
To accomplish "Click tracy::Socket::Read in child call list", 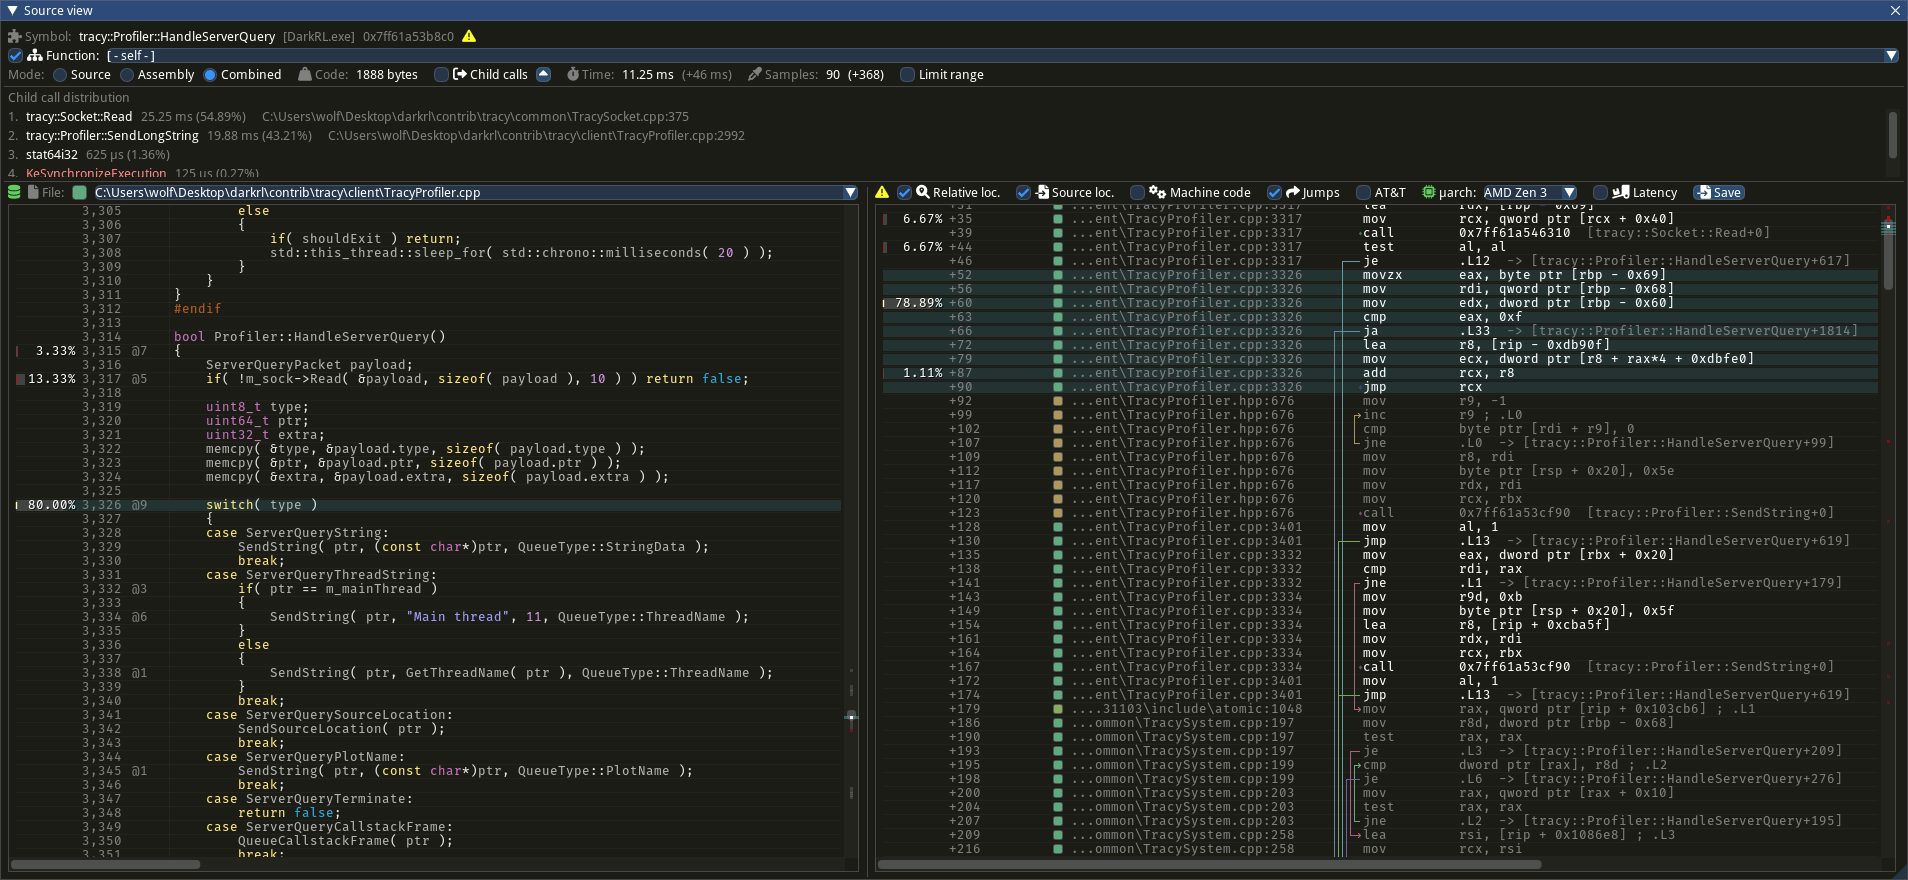I will [79, 116].
